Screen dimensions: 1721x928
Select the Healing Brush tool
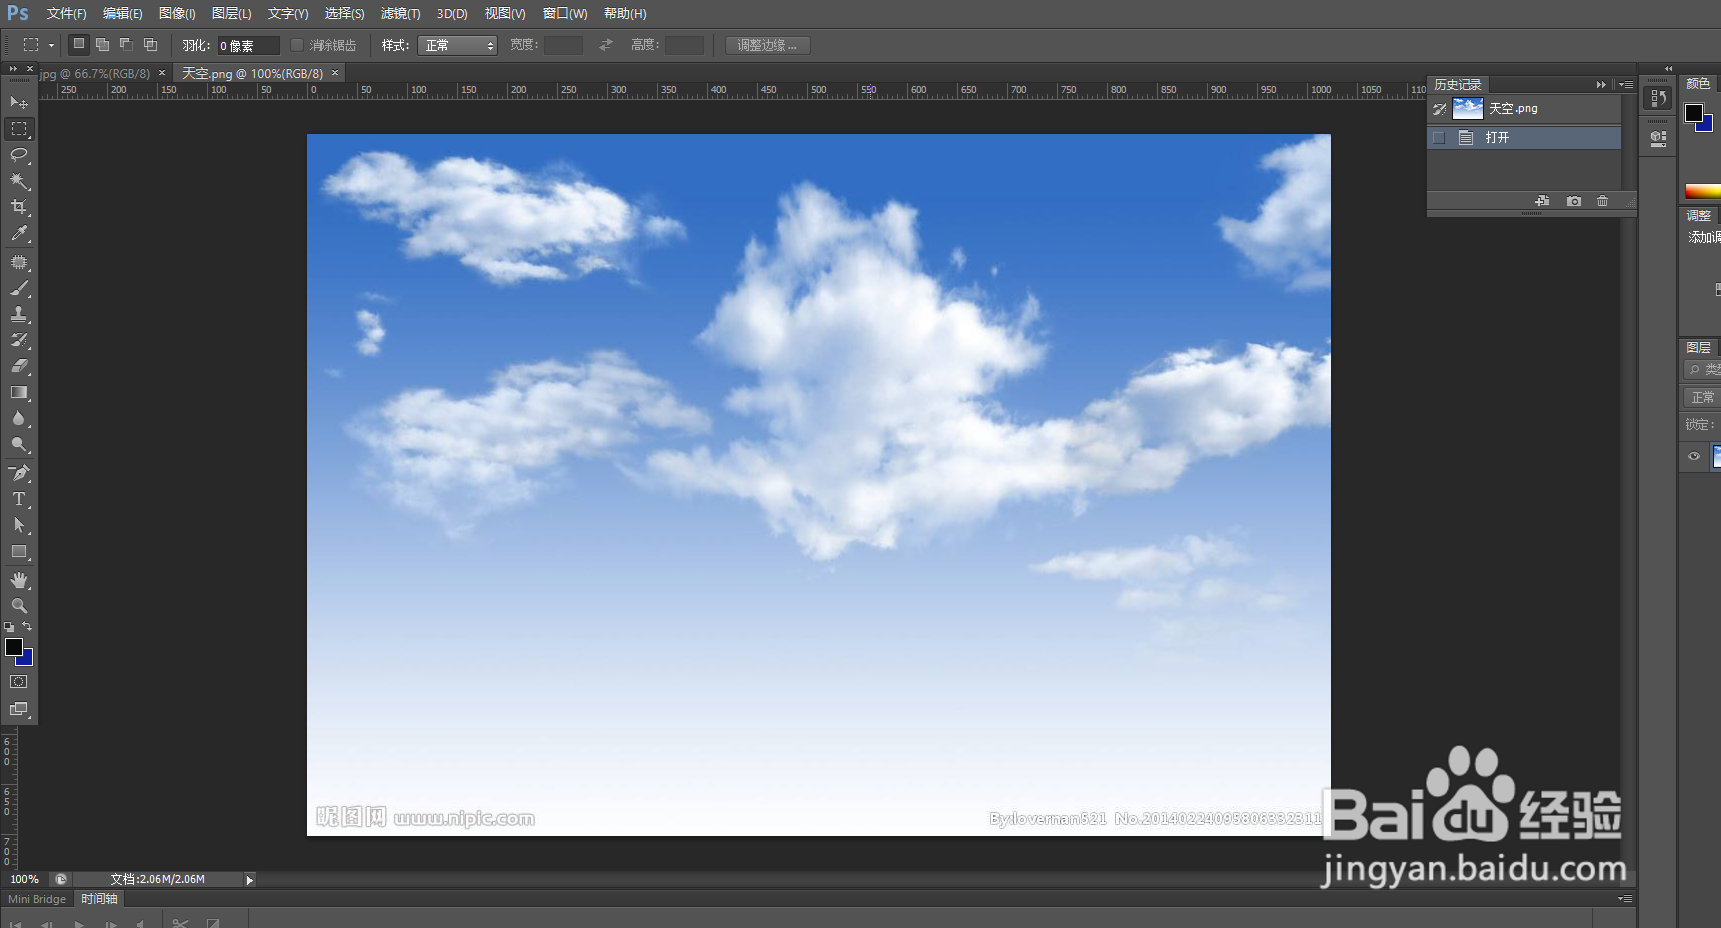(x=19, y=262)
